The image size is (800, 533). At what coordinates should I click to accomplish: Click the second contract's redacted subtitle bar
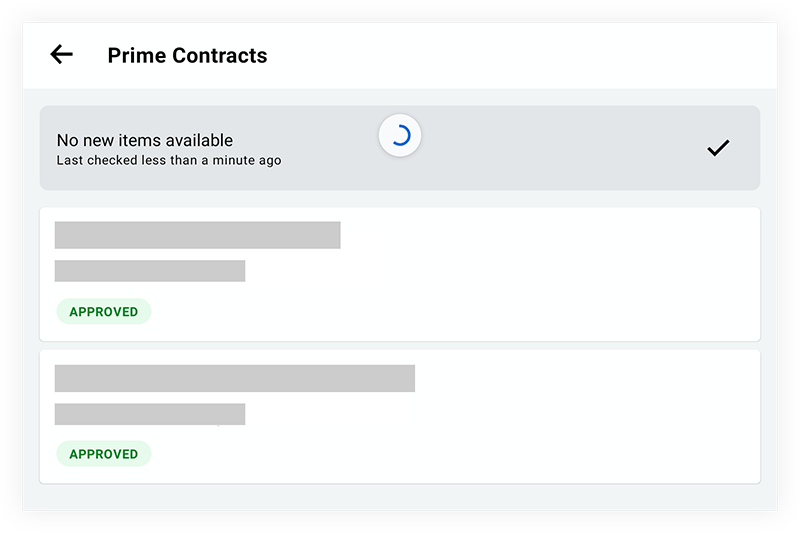149,414
